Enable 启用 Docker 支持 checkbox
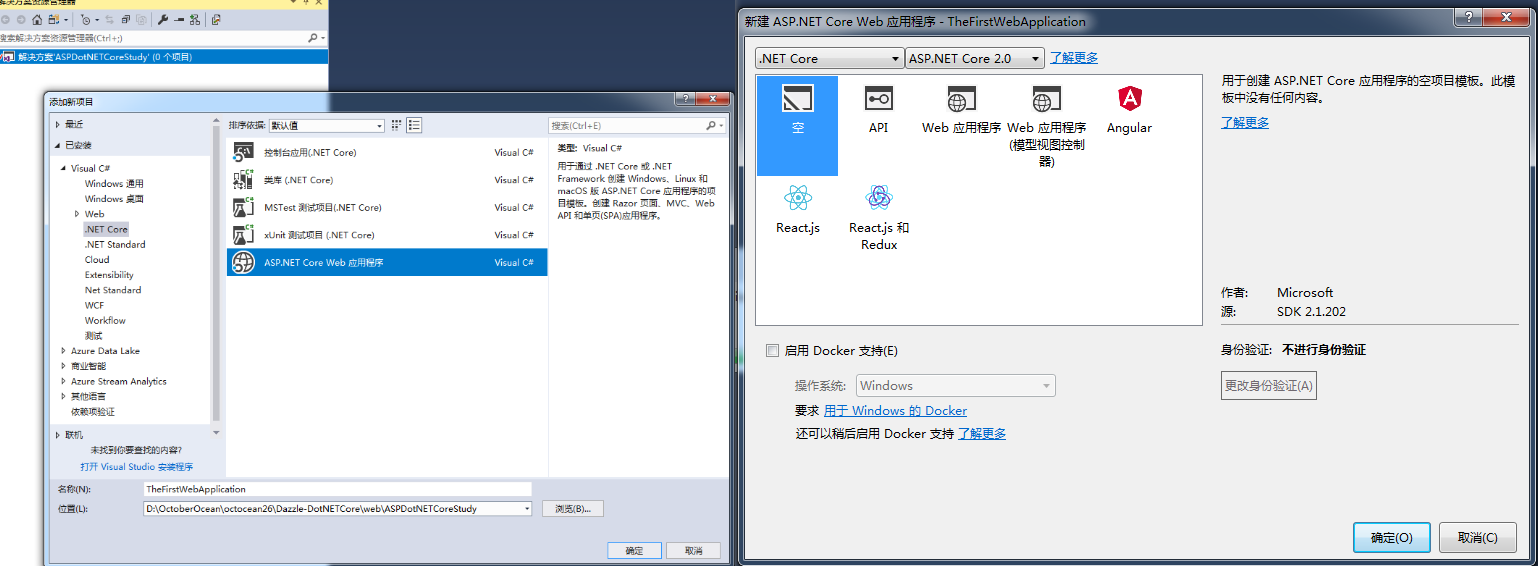Image resolution: width=1538 pixels, height=566 pixels. click(771, 350)
